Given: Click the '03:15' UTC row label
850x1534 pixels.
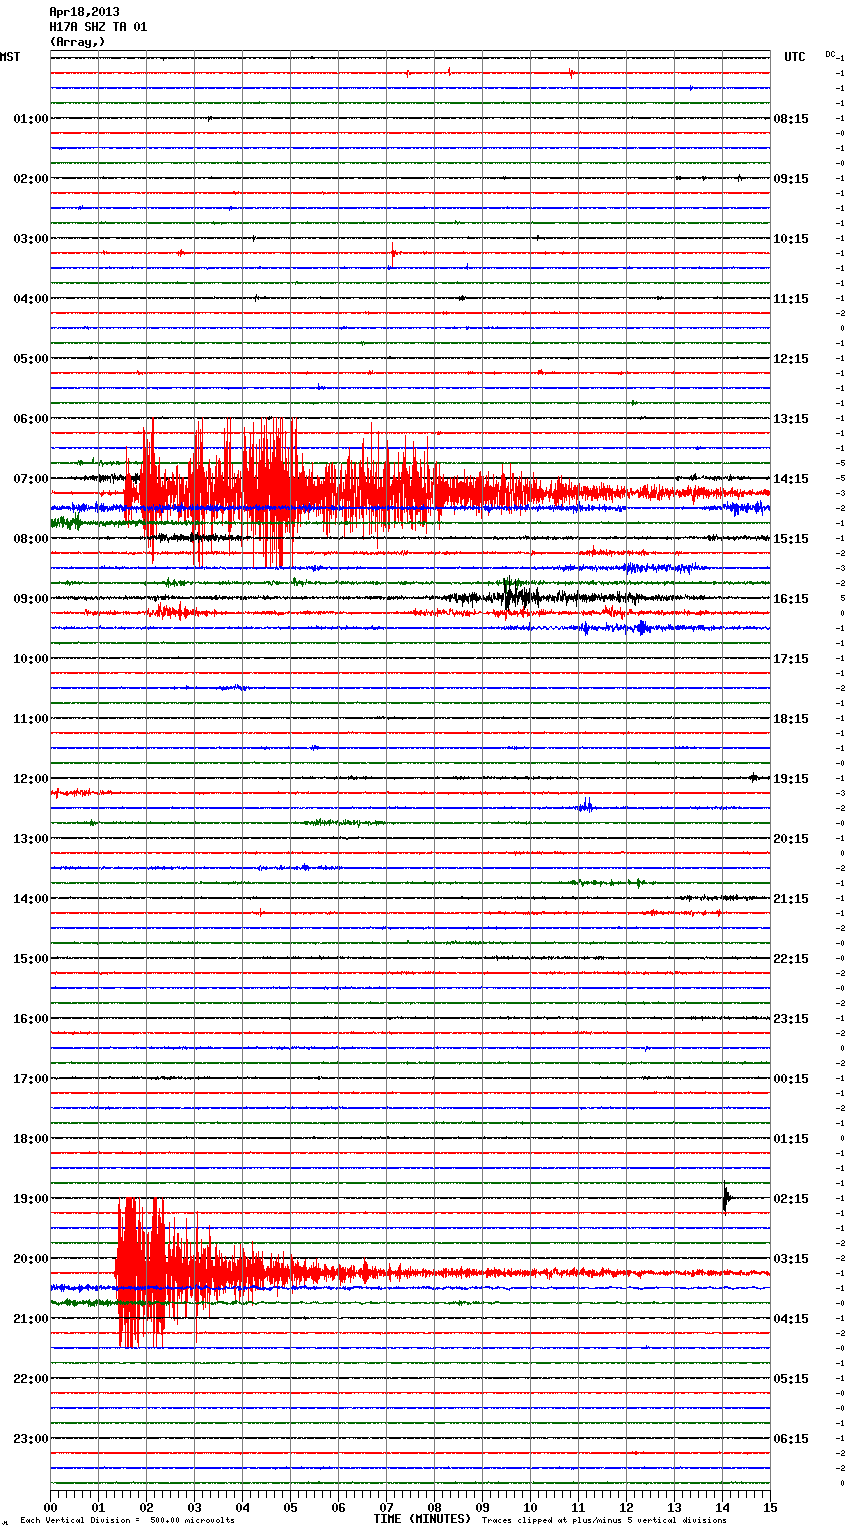Looking at the screenshot, I should 791,1259.
